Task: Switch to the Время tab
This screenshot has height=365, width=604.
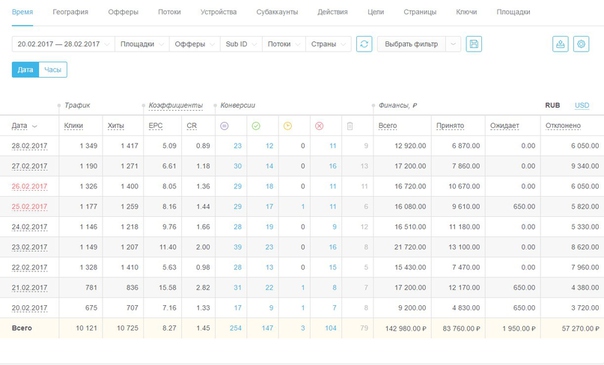Action: point(22,12)
